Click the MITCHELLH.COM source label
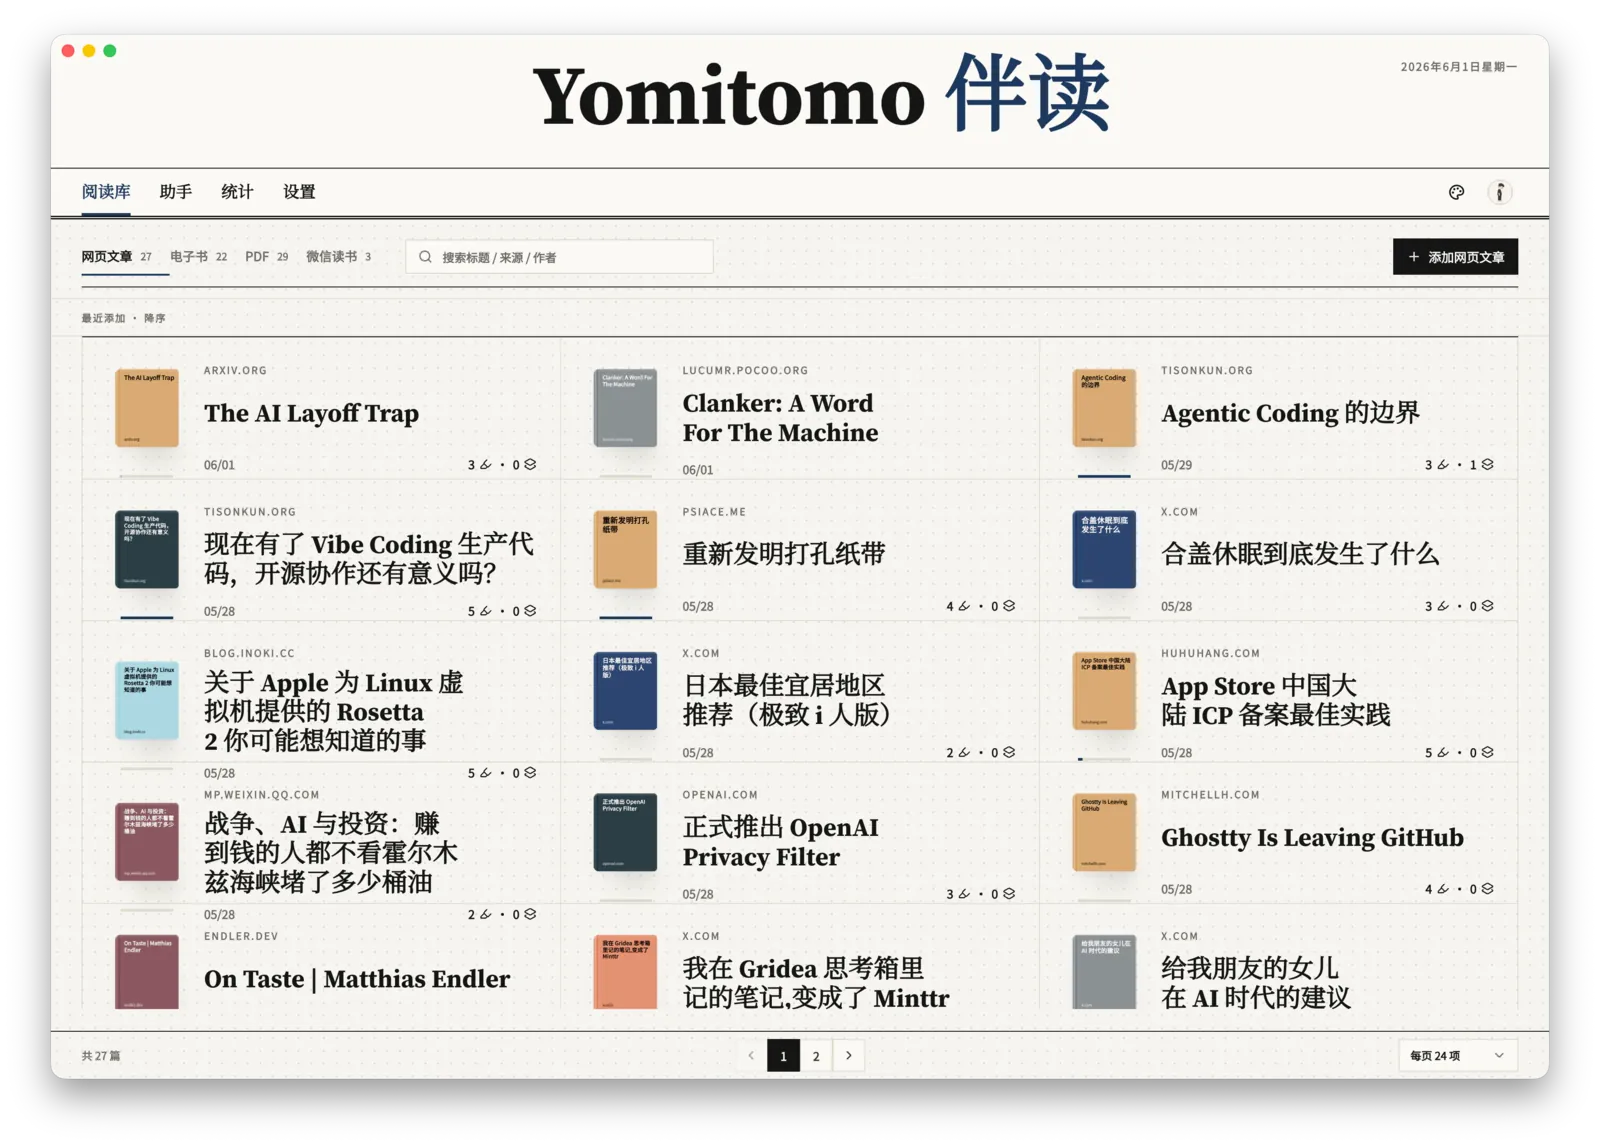 (1210, 795)
